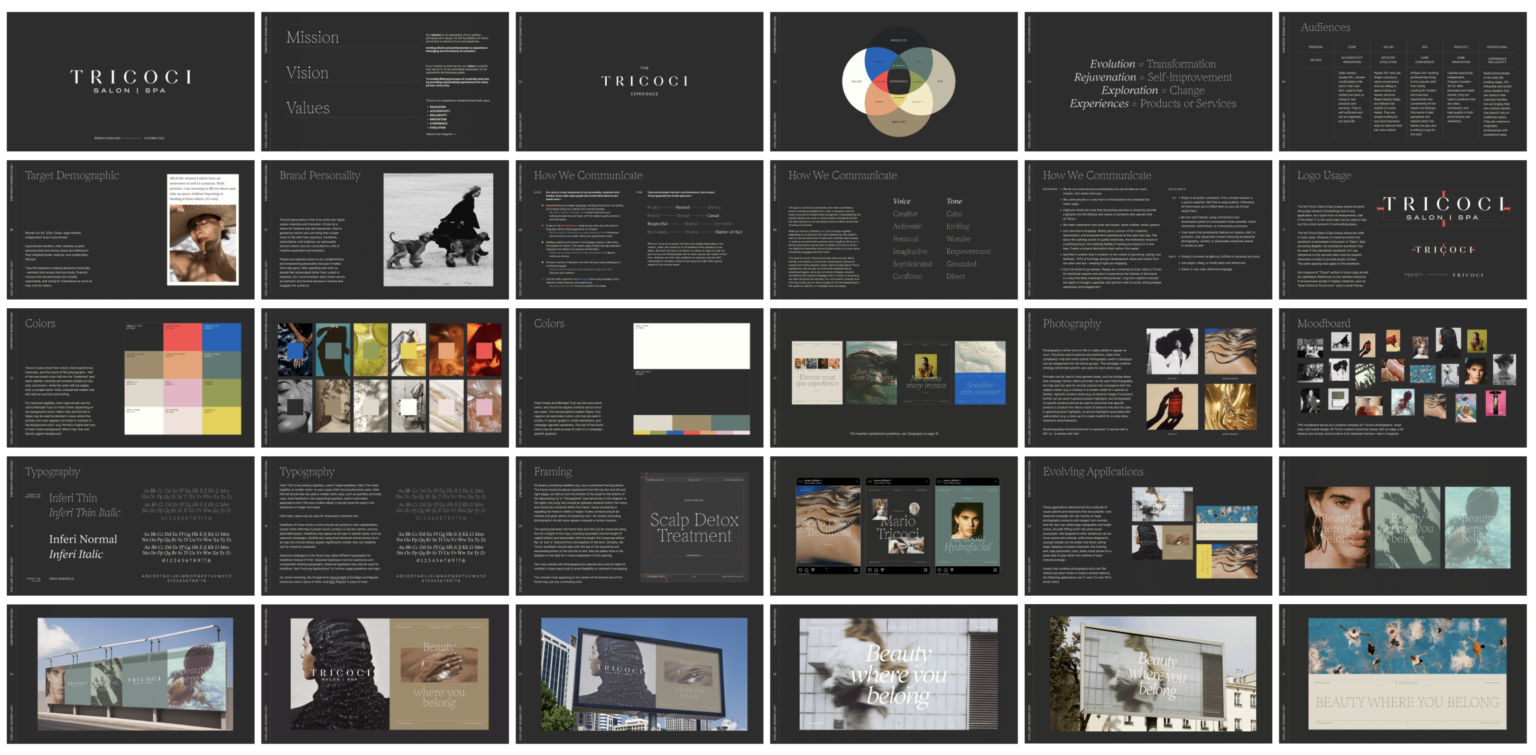
Task: Pick the yellow swatch in Colors palette
Action: pos(221,420)
